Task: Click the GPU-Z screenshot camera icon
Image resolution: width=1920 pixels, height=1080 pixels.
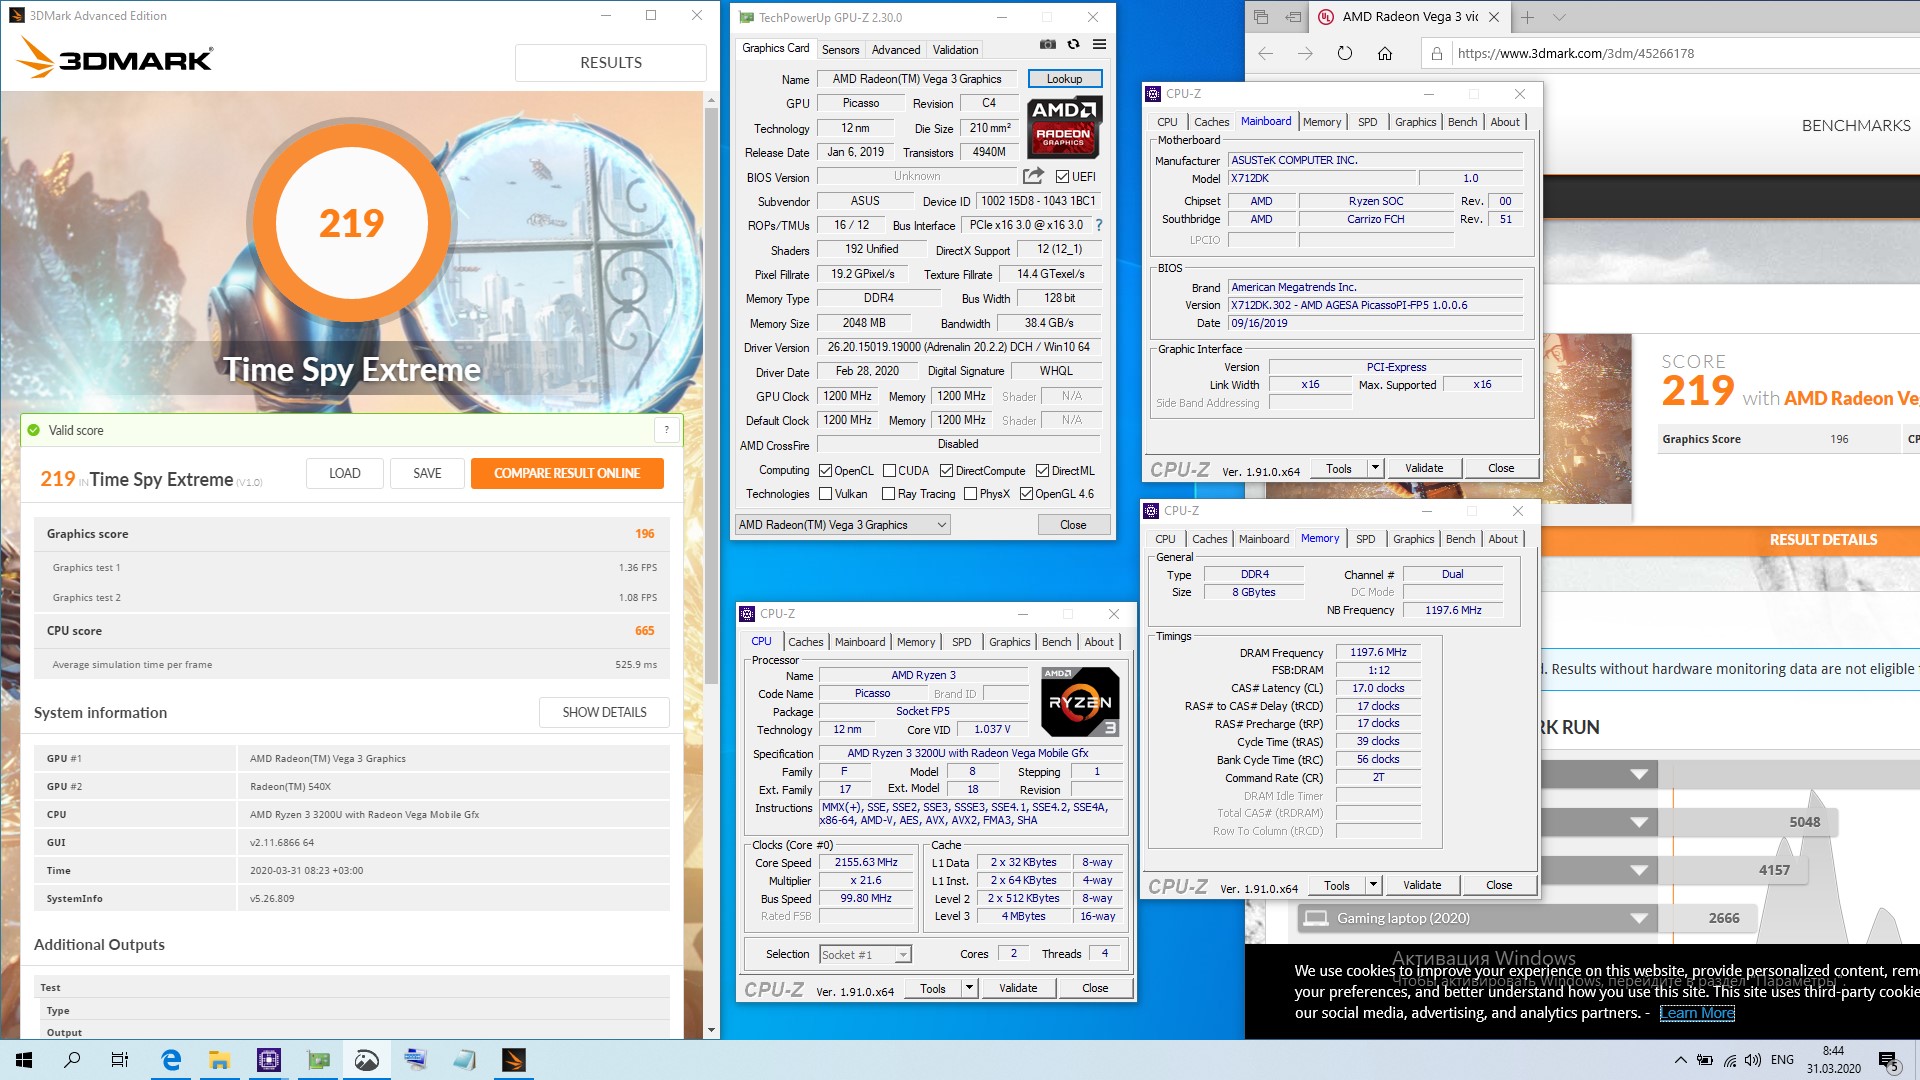Action: click(x=1047, y=44)
